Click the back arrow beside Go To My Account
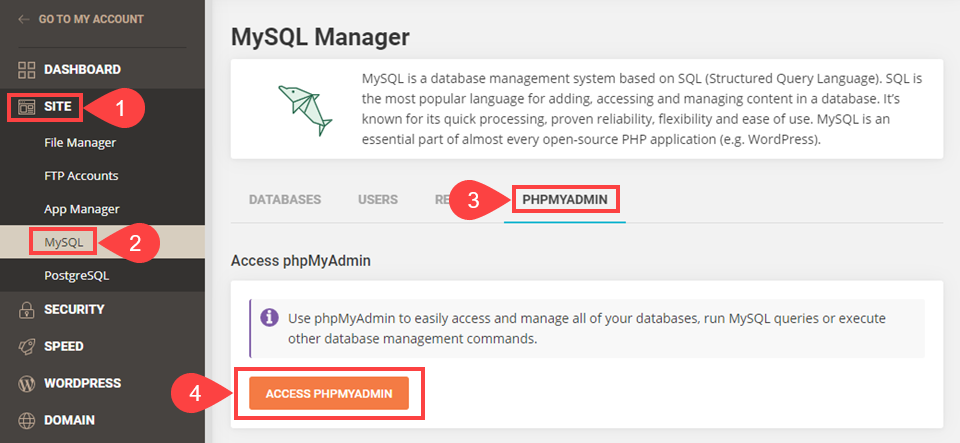960x443 pixels. tap(24, 19)
